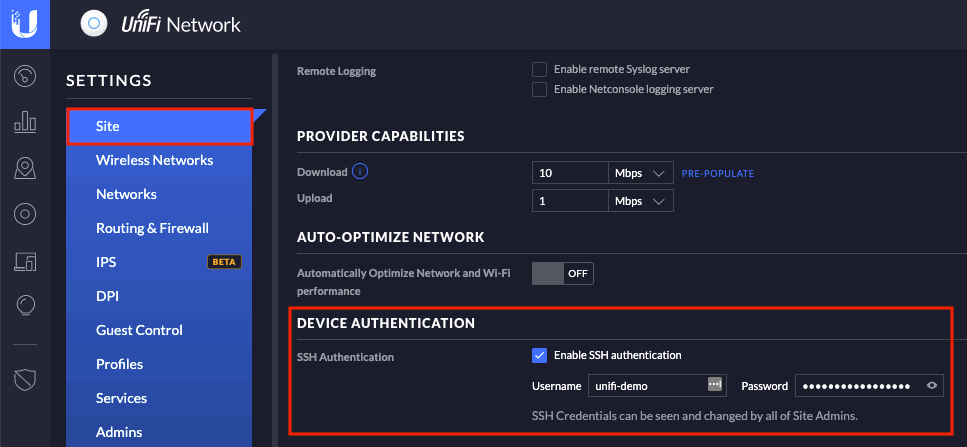Click the BETA badge next to IPS
Image resolution: width=967 pixels, height=447 pixels.
[224, 262]
